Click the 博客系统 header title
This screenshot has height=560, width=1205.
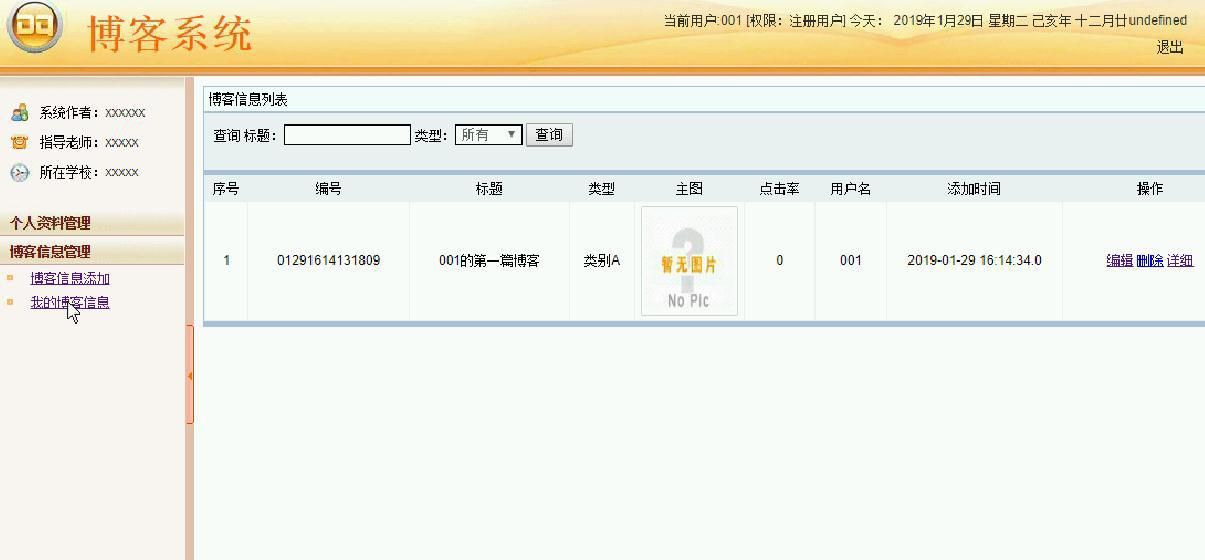pos(170,33)
